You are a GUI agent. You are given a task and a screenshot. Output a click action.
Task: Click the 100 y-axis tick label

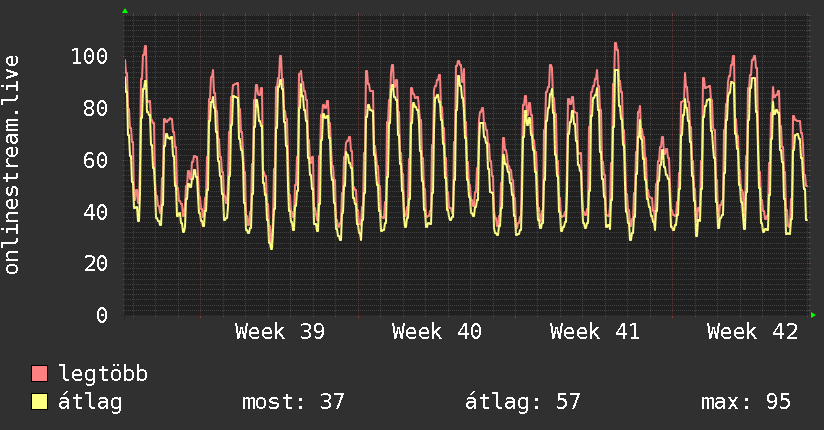89,56
